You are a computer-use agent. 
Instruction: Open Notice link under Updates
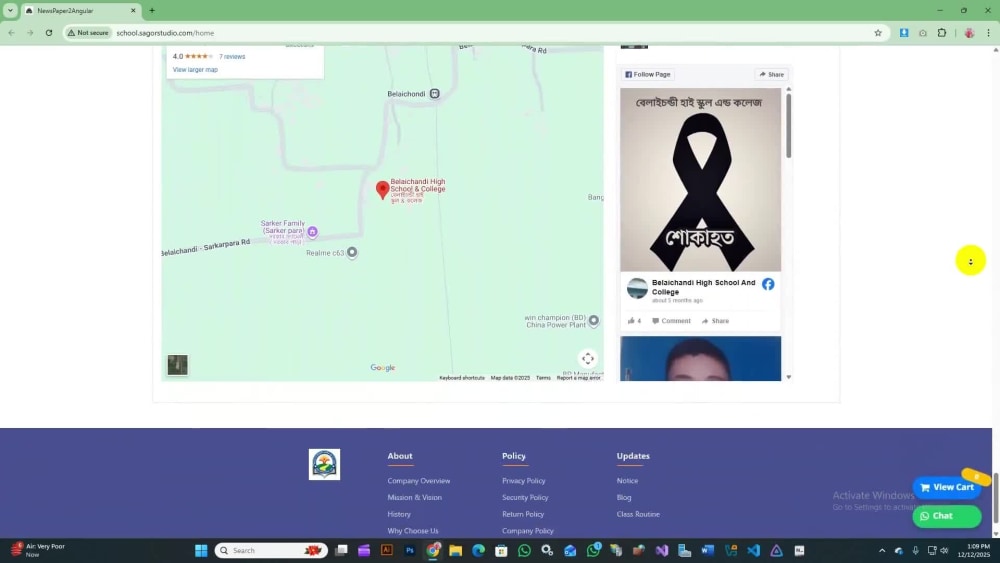(x=627, y=481)
